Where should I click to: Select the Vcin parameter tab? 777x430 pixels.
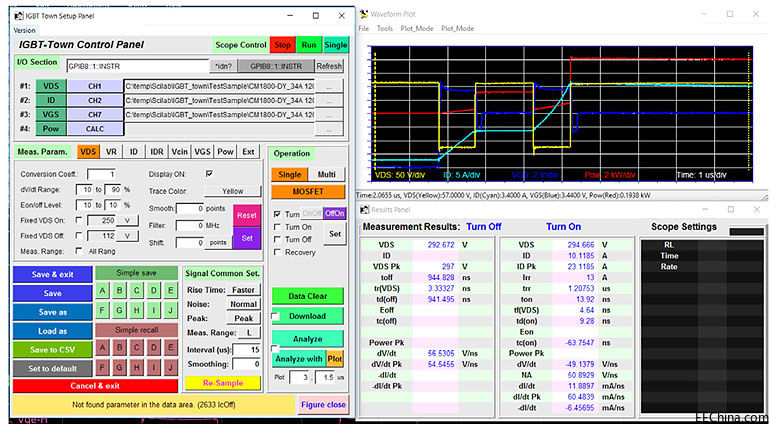point(179,152)
